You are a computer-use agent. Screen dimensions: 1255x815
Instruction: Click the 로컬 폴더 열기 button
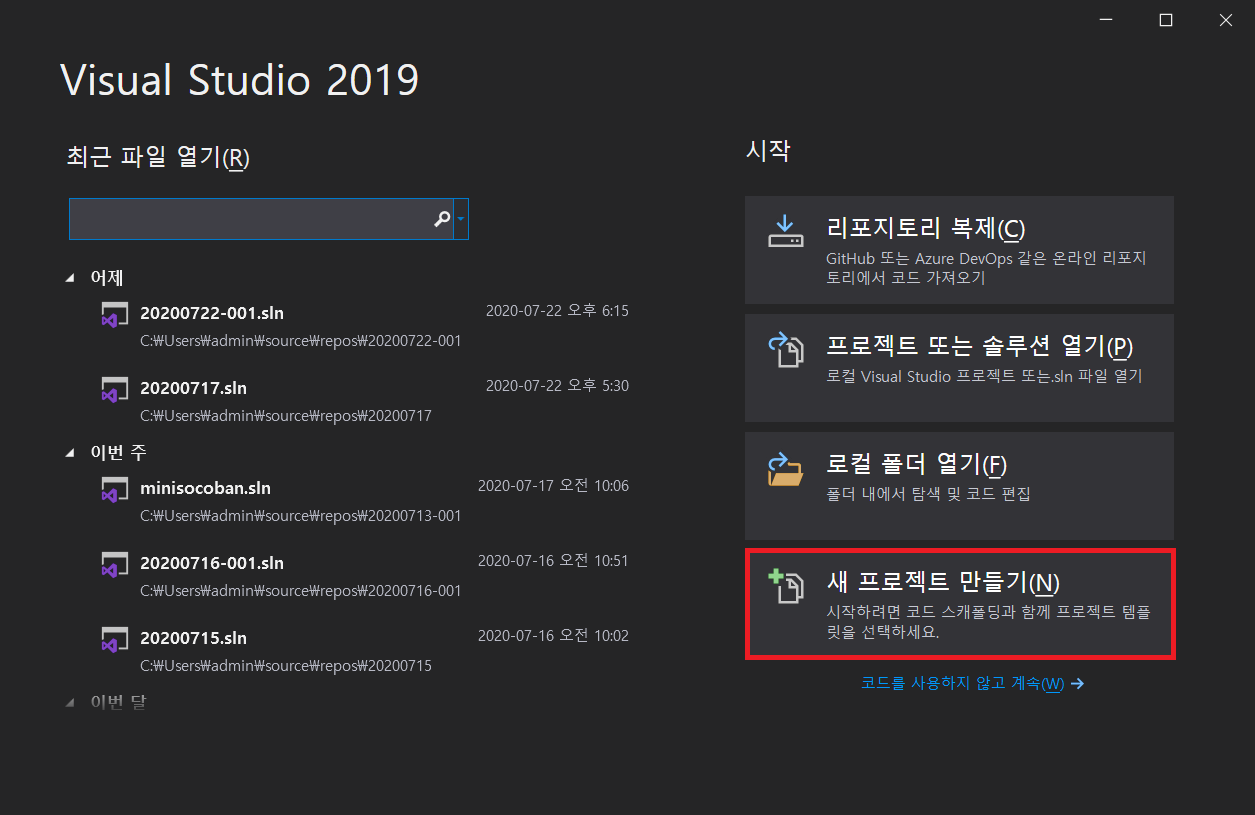point(959,485)
